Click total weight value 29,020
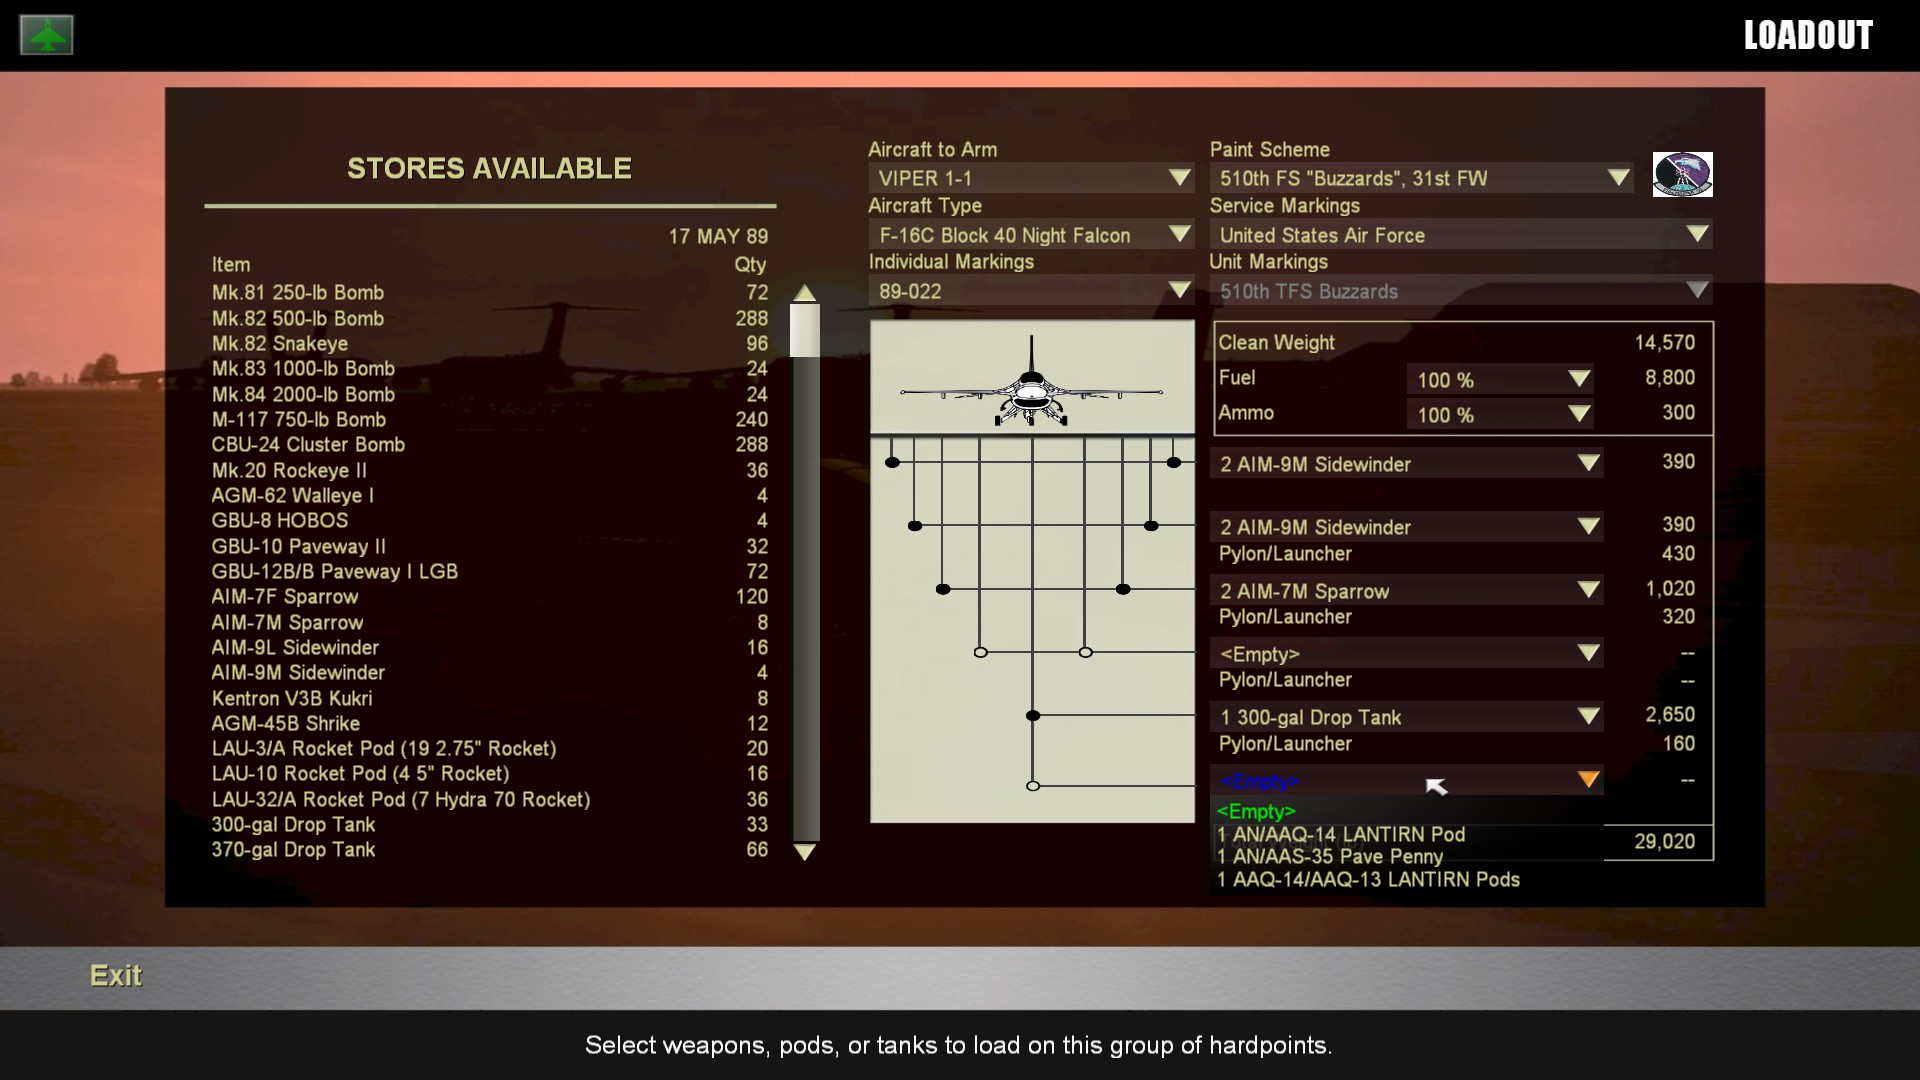Image resolution: width=1920 pixels, height=1080 pixels. (1664, 842)
